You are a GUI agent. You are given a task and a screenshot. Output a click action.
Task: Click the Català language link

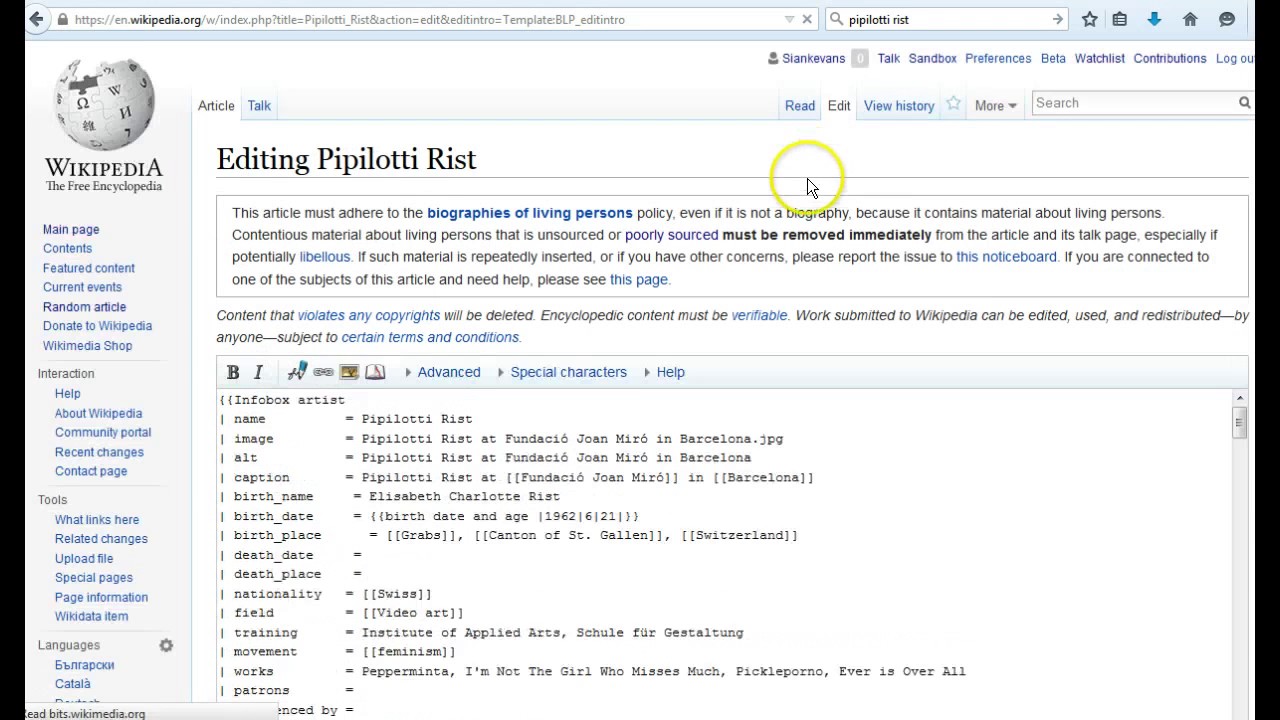pos(73,684)
